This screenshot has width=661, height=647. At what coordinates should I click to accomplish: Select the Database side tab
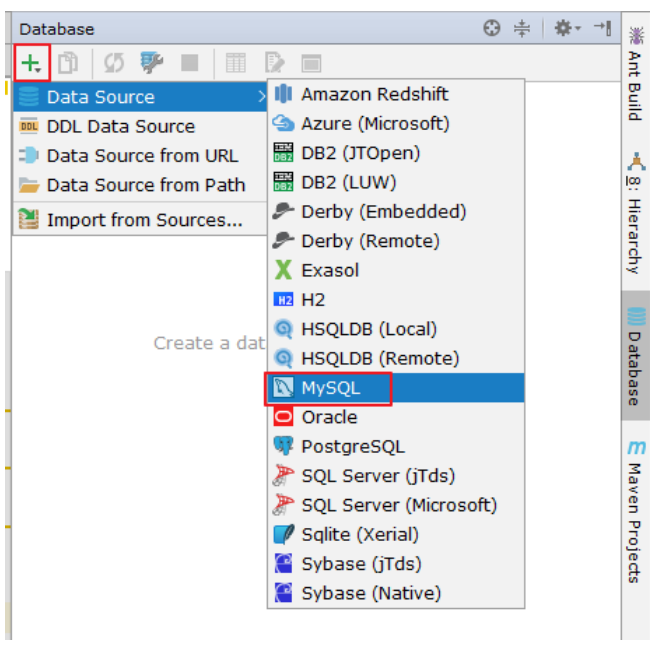(636, 356)
